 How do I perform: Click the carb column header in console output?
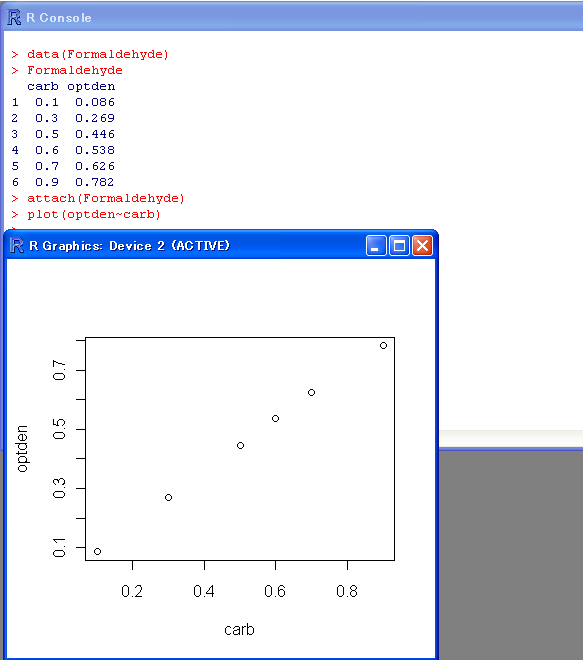point(43,86)
